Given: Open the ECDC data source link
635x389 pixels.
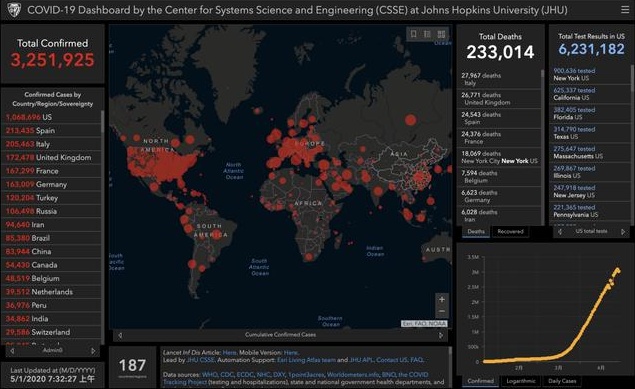Looking at the screenshot, I should (x=245, y=375).
